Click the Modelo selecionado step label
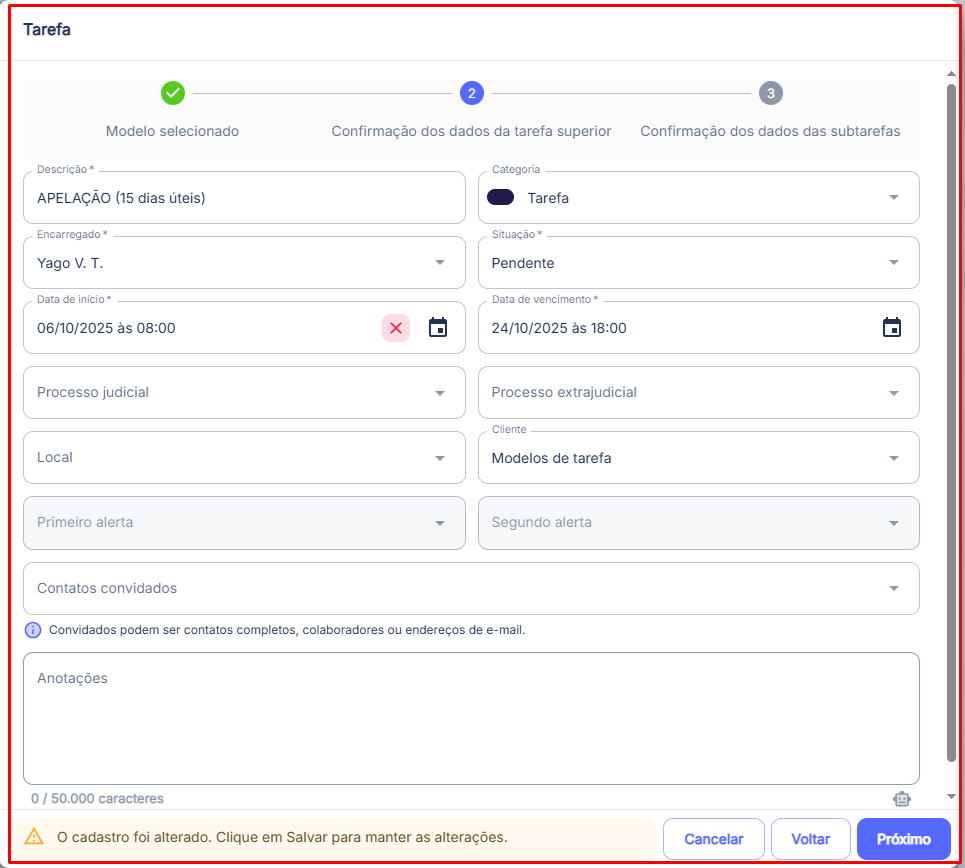 (x=172, y=131)
